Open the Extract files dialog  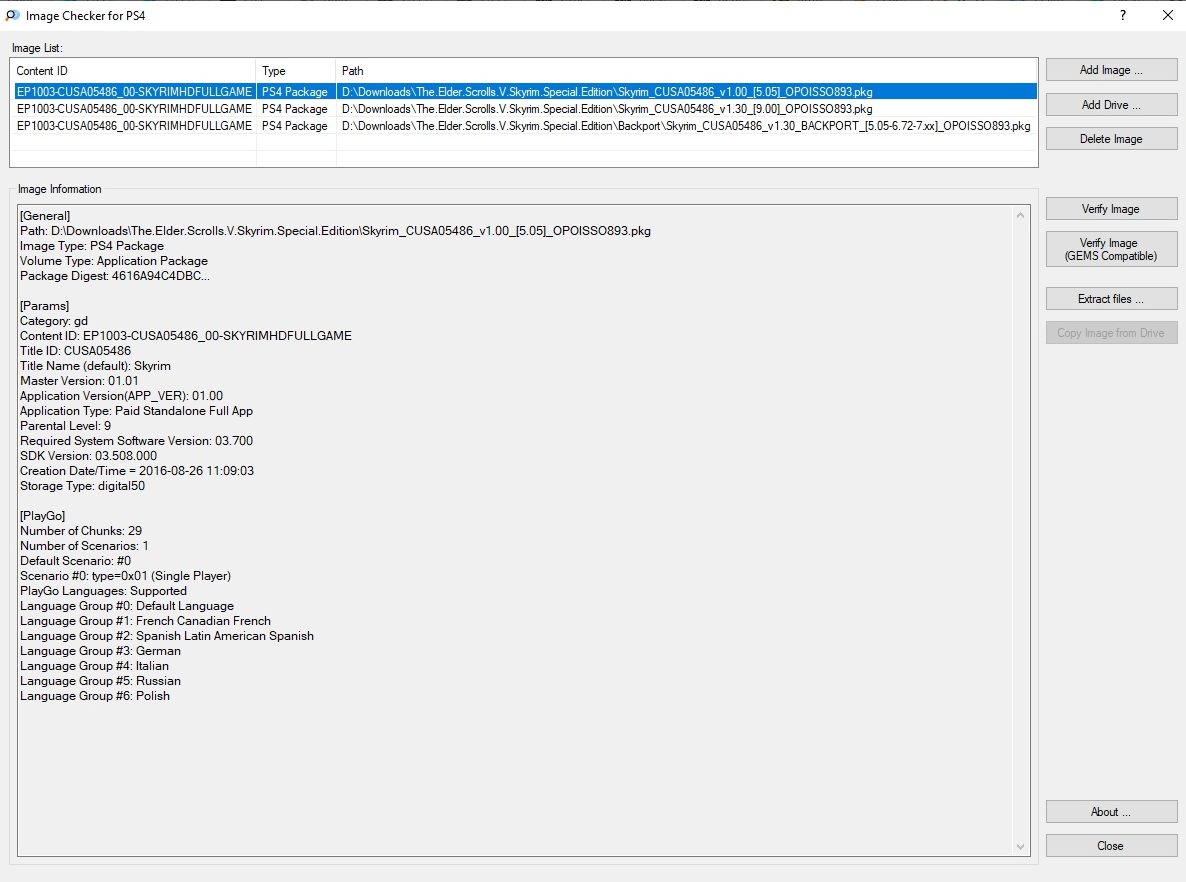(x=1111, y=299)
